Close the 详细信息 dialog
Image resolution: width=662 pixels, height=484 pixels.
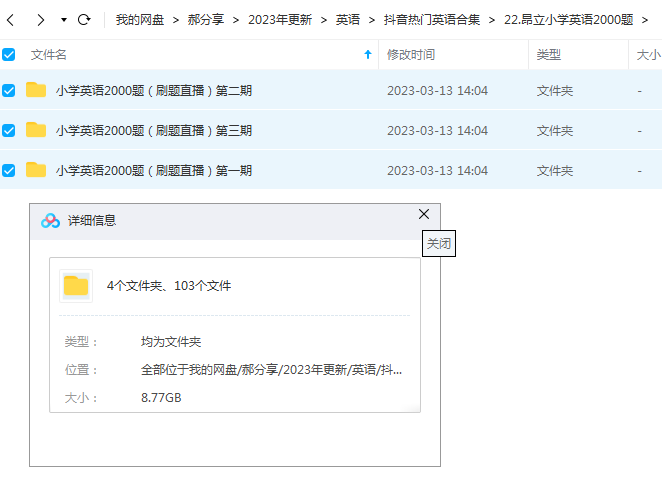(423, 214)
